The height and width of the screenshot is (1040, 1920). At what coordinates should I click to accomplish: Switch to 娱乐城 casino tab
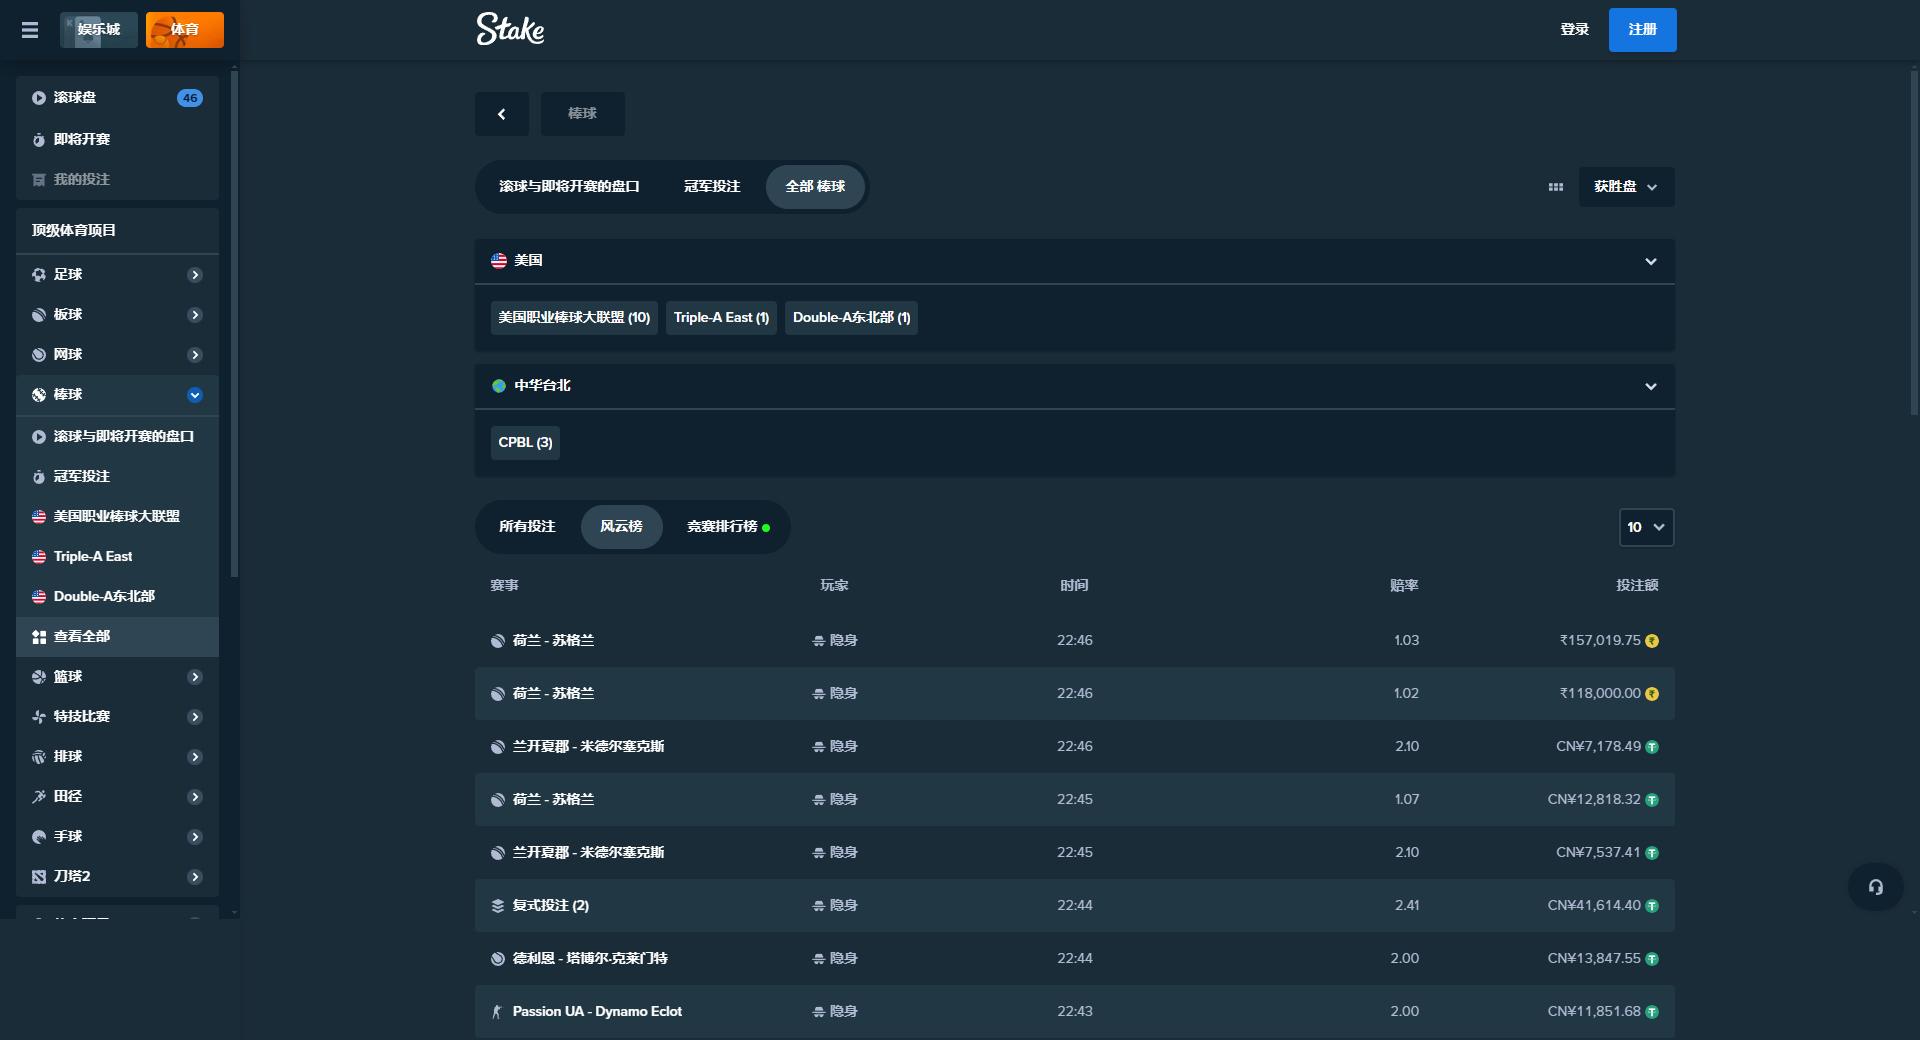click(x=99, y=30)
